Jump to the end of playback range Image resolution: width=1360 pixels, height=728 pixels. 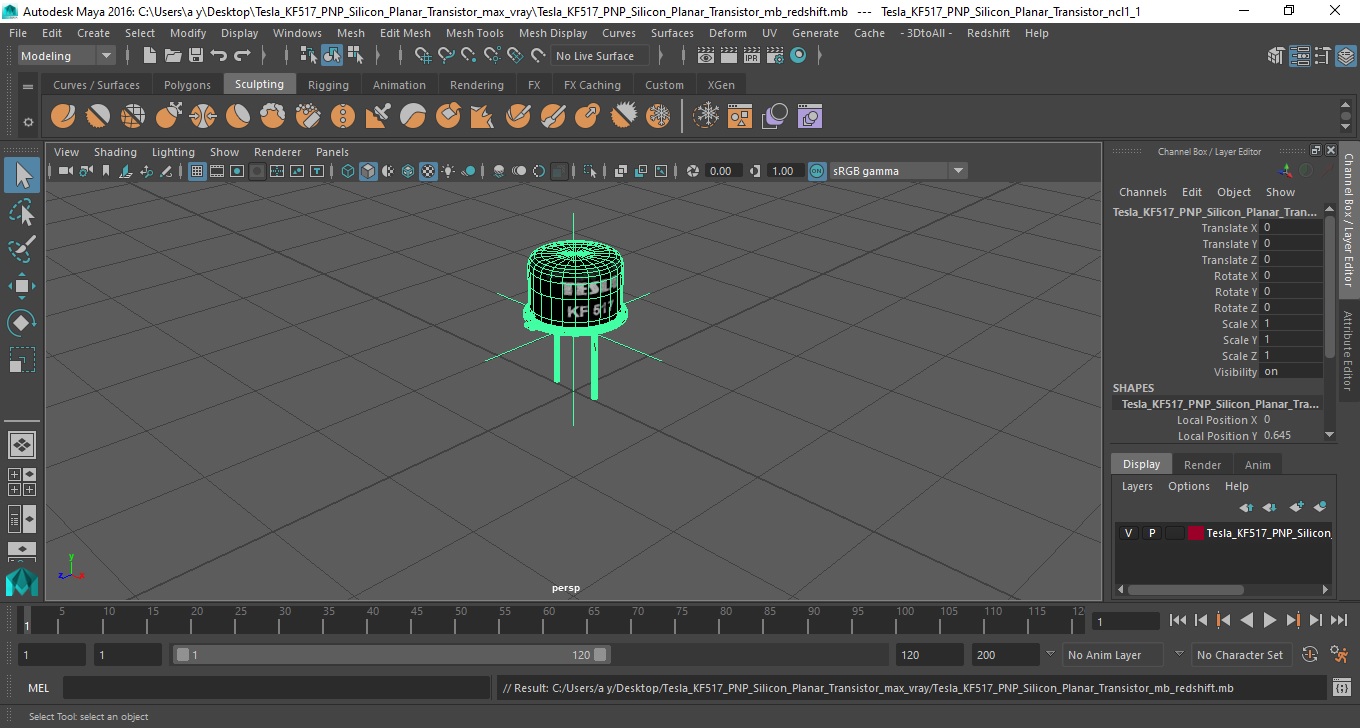tap(1338, 620)
